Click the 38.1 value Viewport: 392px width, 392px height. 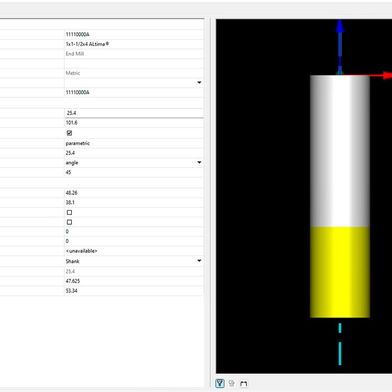[70, 202]
